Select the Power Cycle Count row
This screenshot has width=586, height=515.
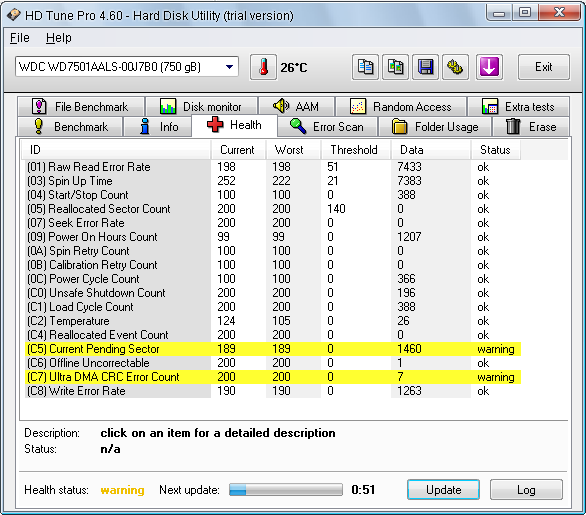[273, 279]
